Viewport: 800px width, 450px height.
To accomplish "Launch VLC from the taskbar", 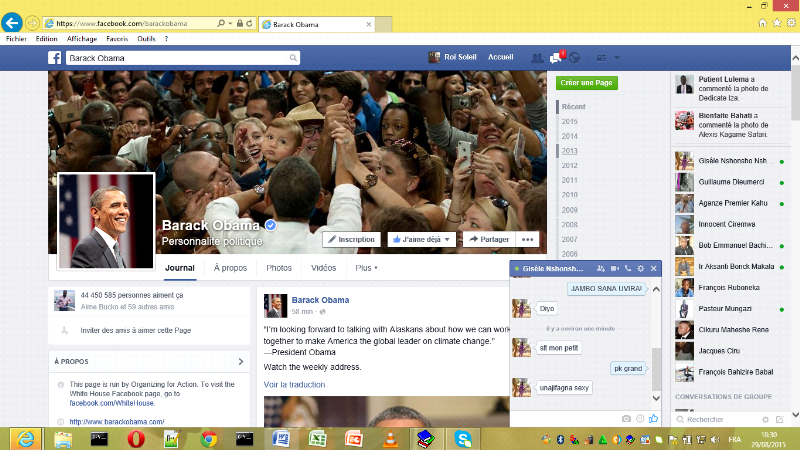I will (x=389, y=437).
